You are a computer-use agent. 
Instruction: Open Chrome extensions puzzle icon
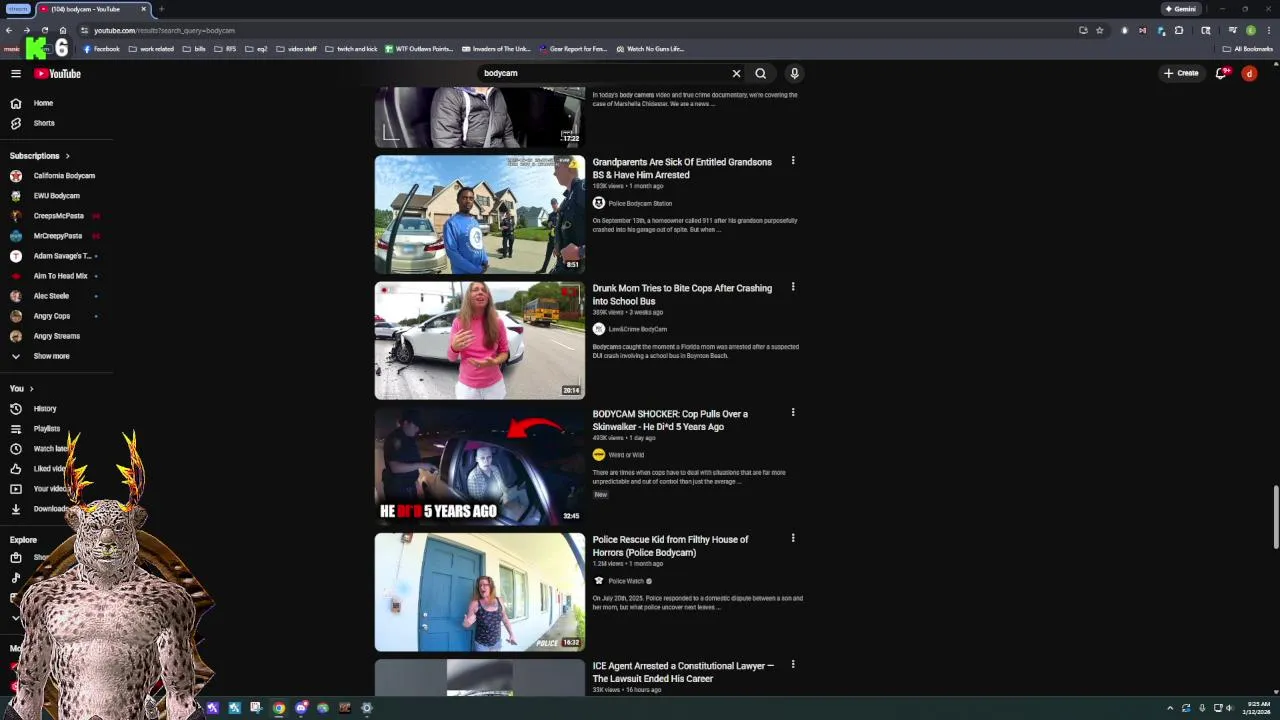click(1178, 30)
